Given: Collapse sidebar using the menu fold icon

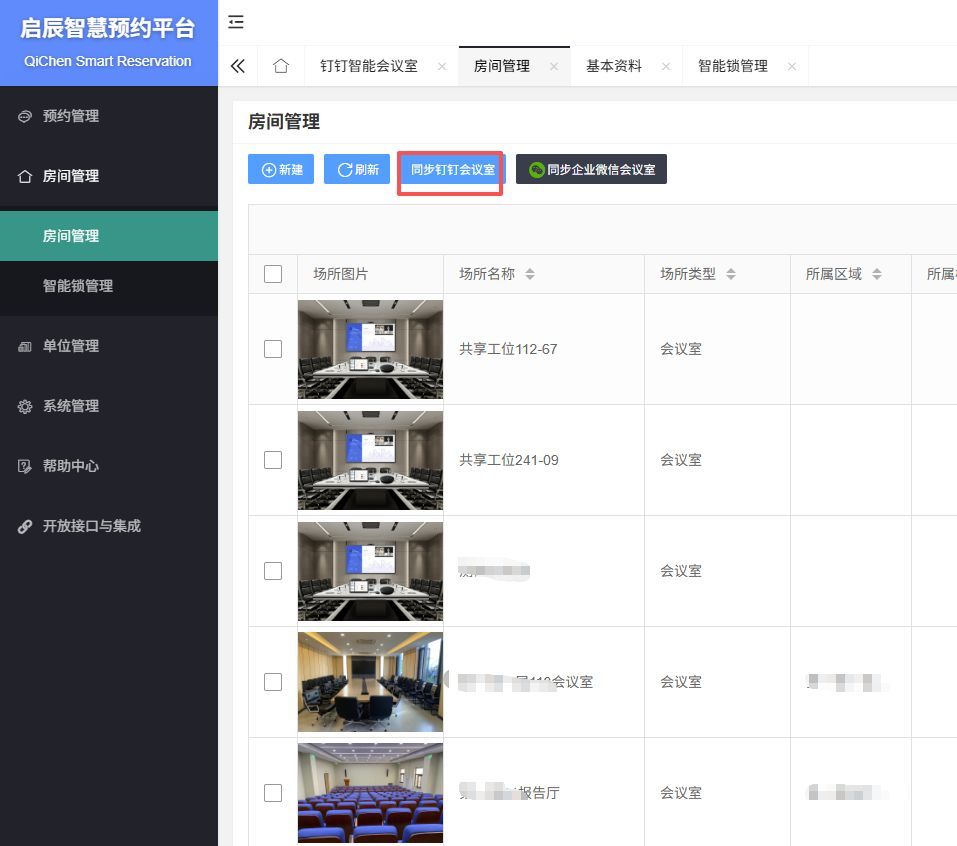Looking at the screenshot, I should click(x=236, y=22).
